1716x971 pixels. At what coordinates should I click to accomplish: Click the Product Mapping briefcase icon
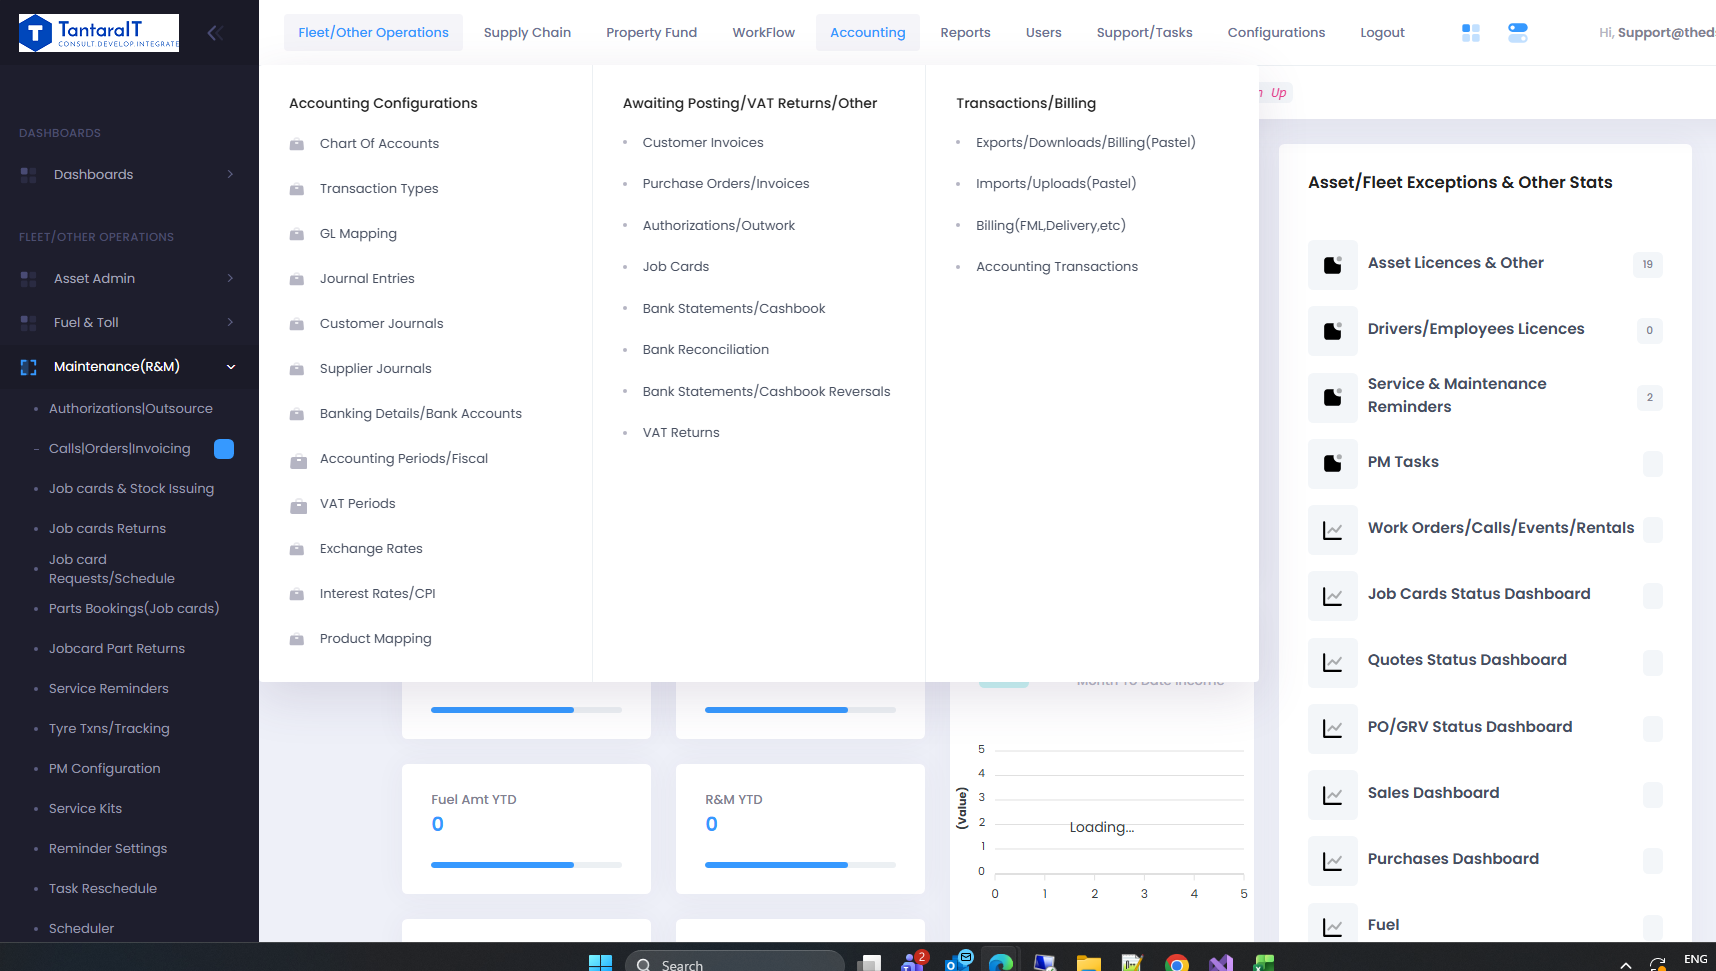[x=297, y=639]
